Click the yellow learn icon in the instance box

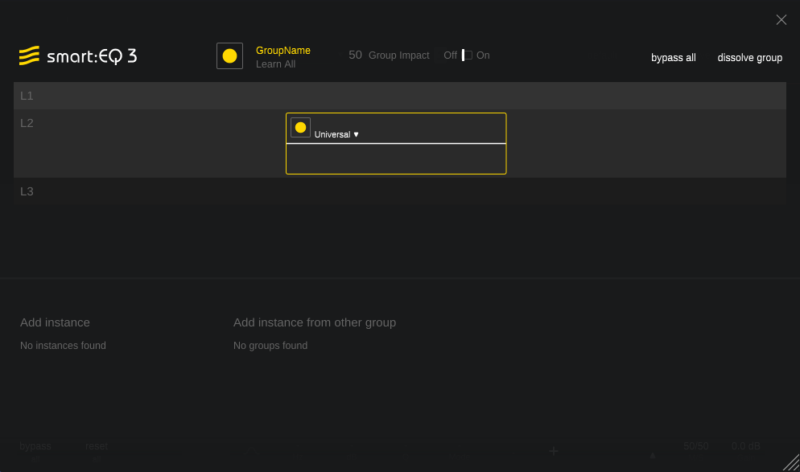click(300, 127)
